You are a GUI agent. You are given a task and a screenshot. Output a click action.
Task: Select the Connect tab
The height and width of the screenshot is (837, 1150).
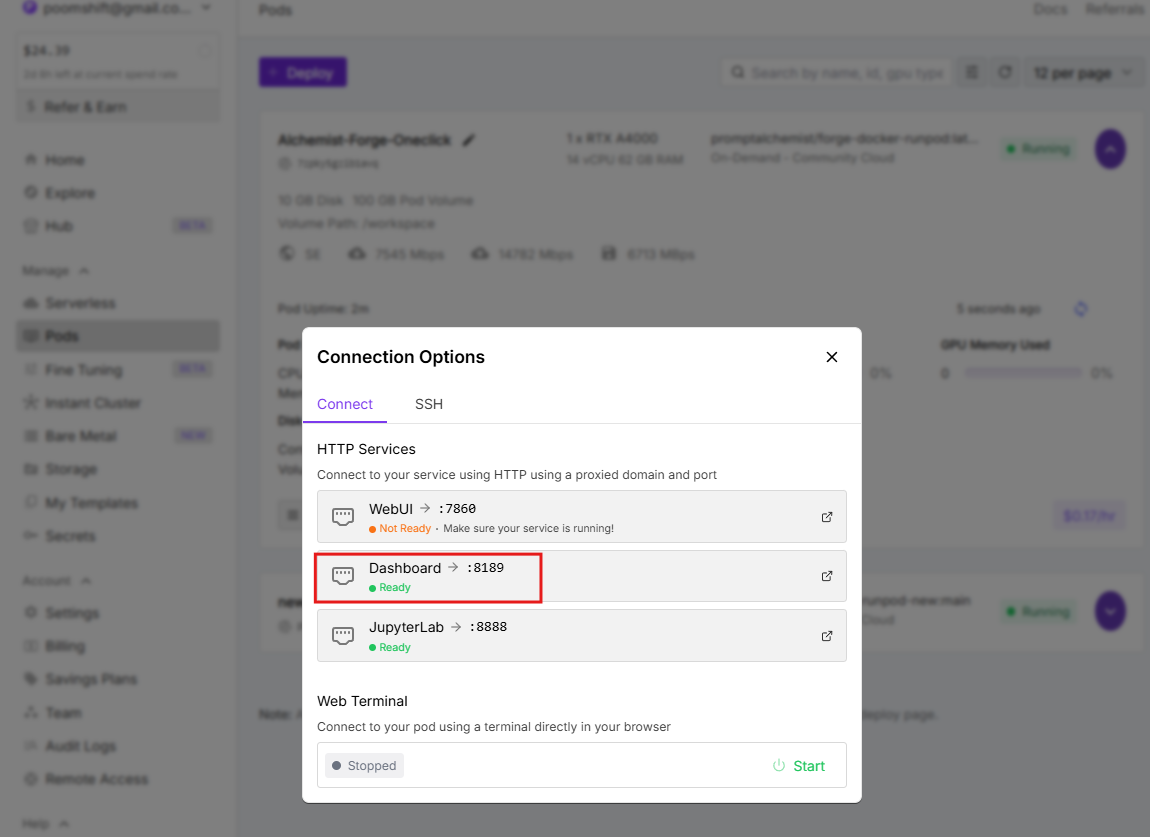[345, 404]
